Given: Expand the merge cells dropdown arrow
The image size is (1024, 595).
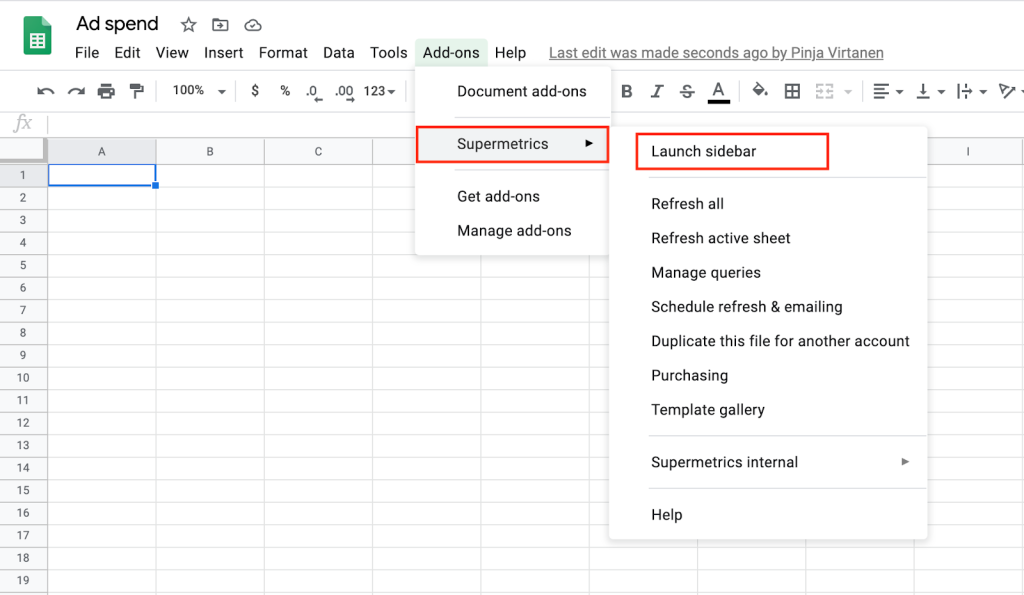Looking at the screenshot, I should click(848, 92).
